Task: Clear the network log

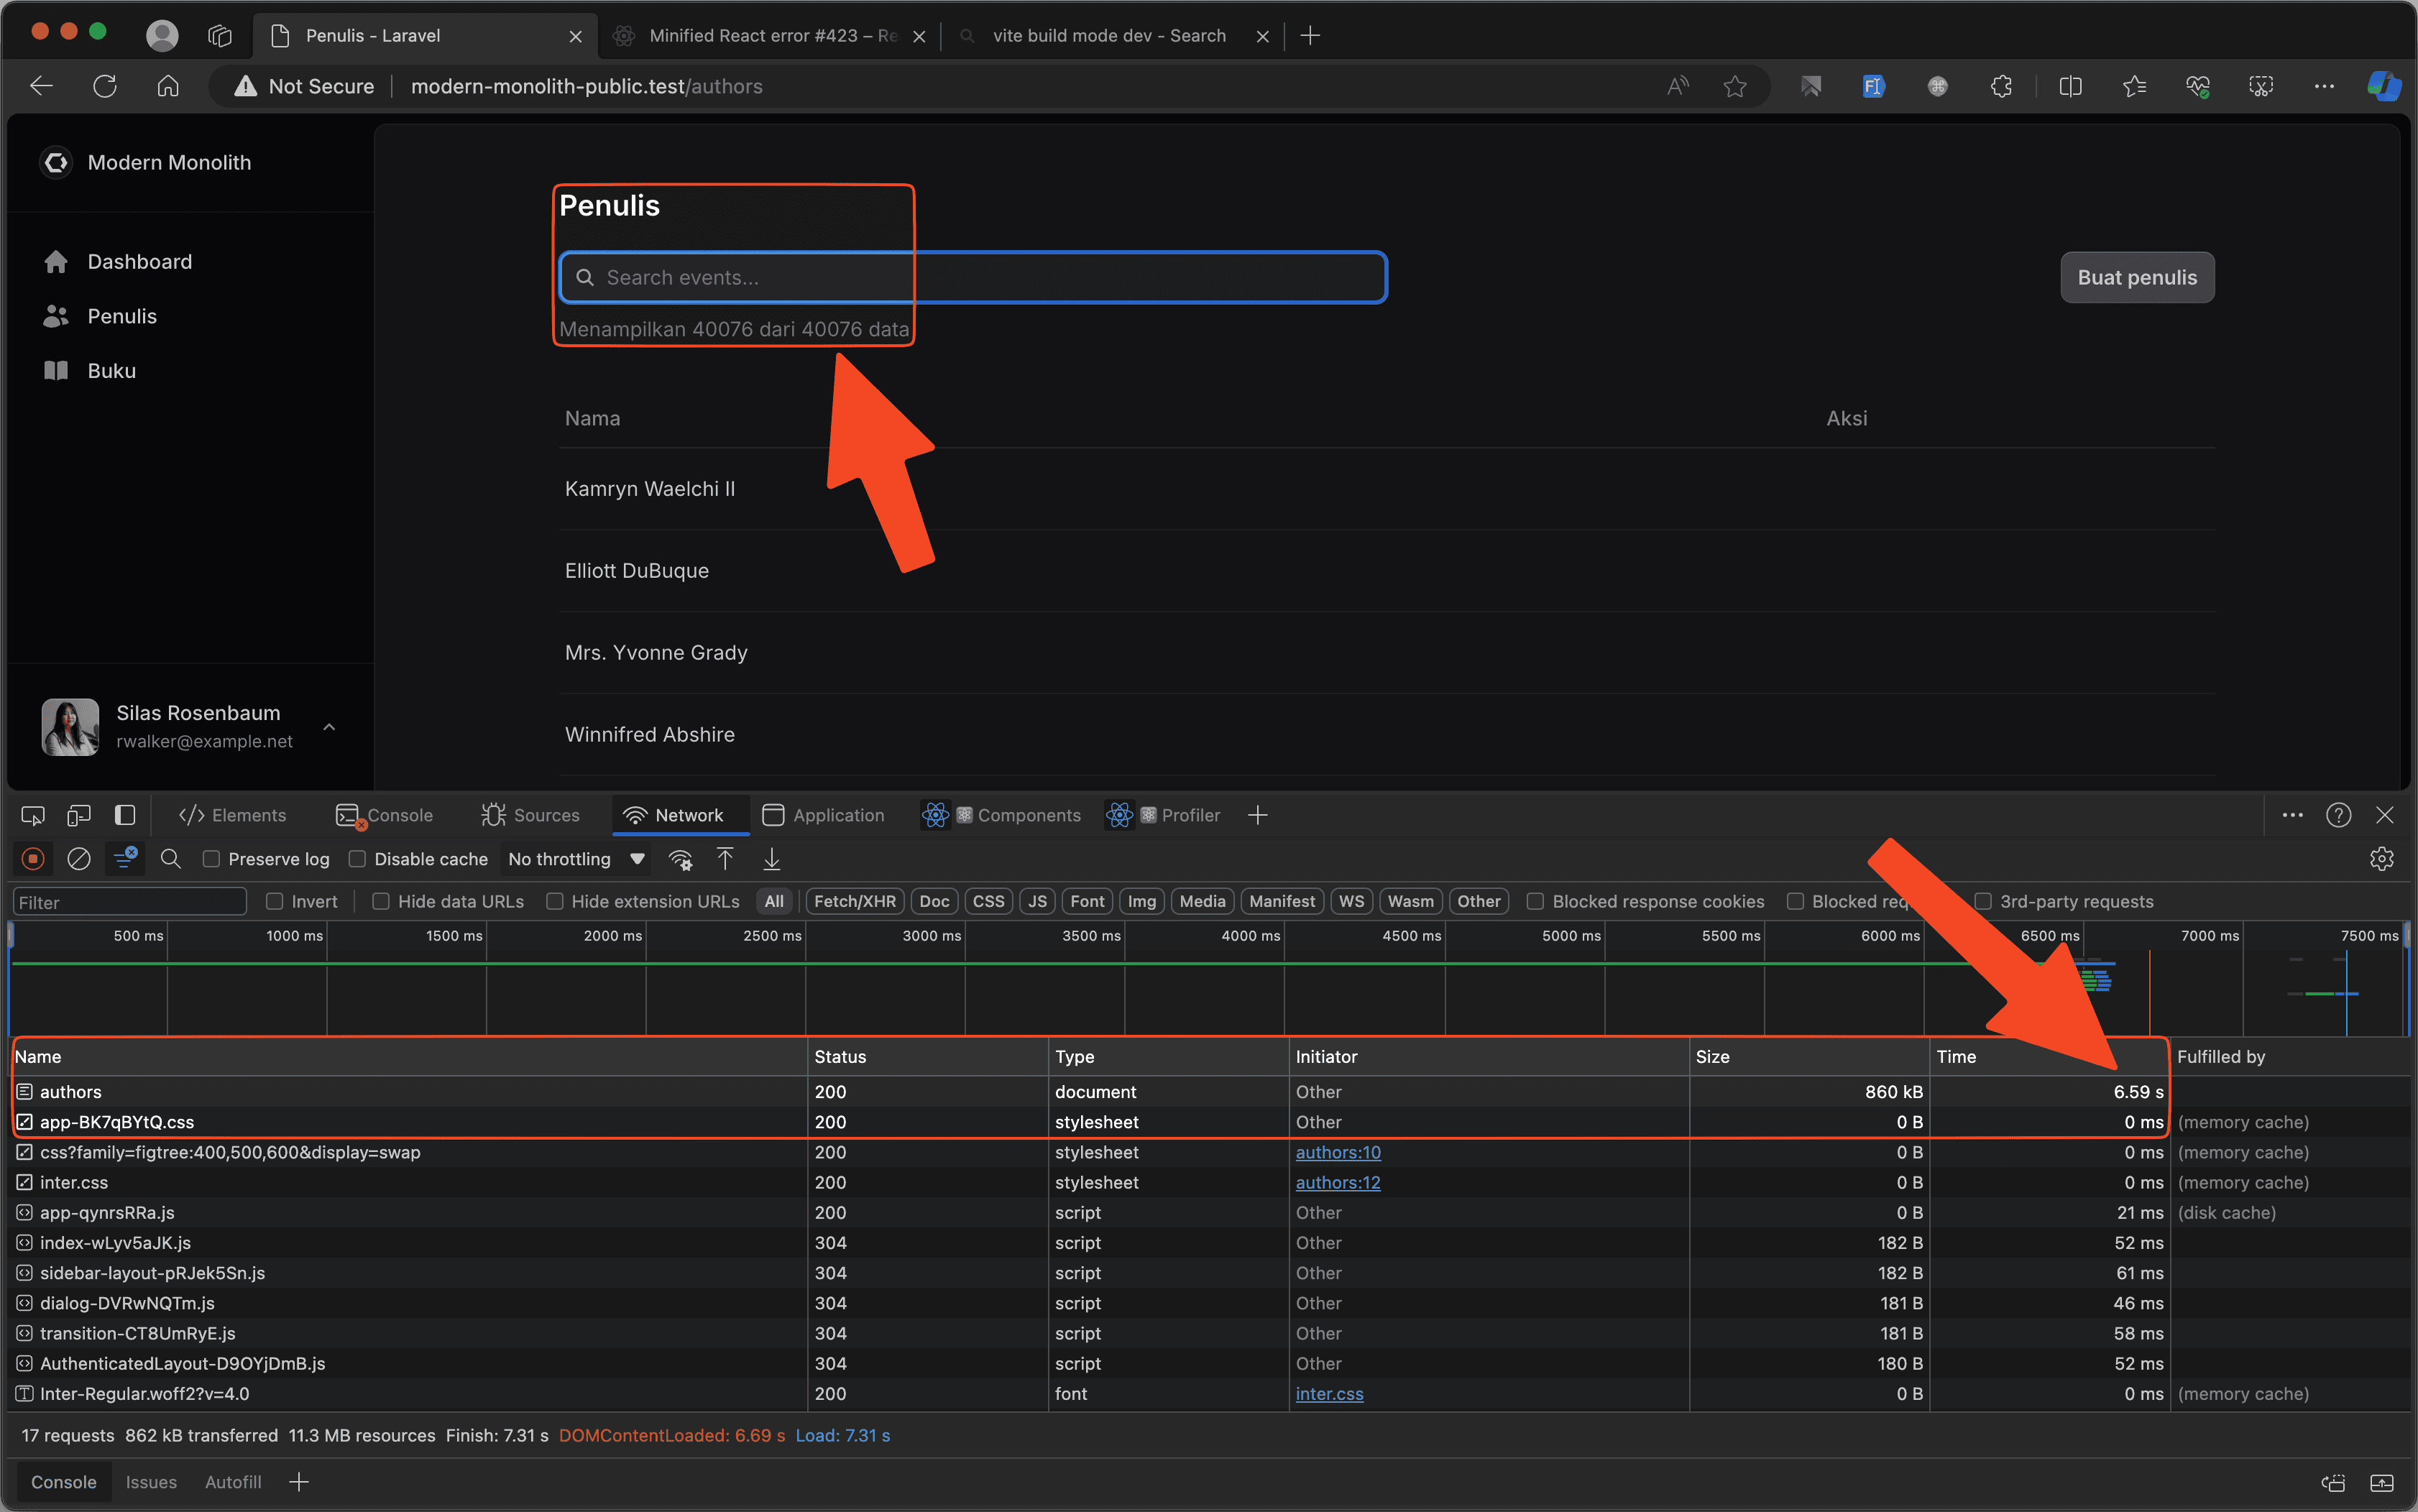Action: (x=79, y=859)
